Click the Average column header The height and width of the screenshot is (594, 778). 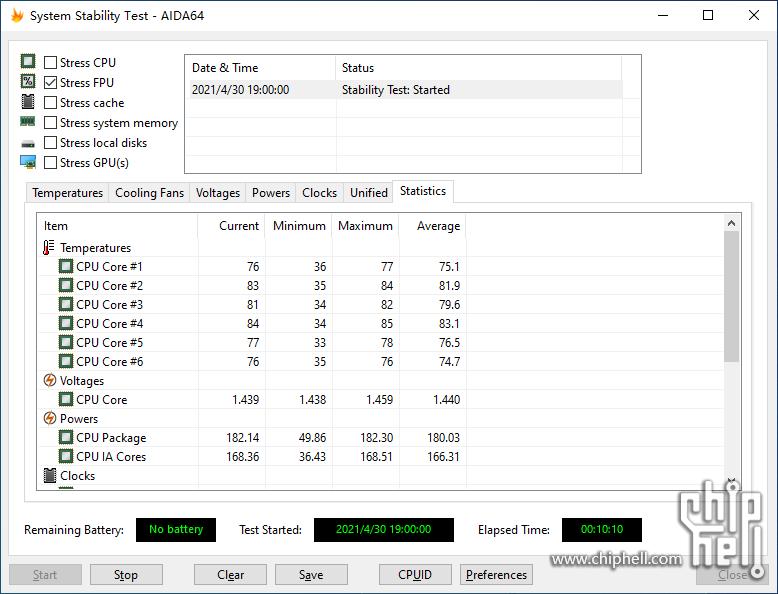[438, 226]
